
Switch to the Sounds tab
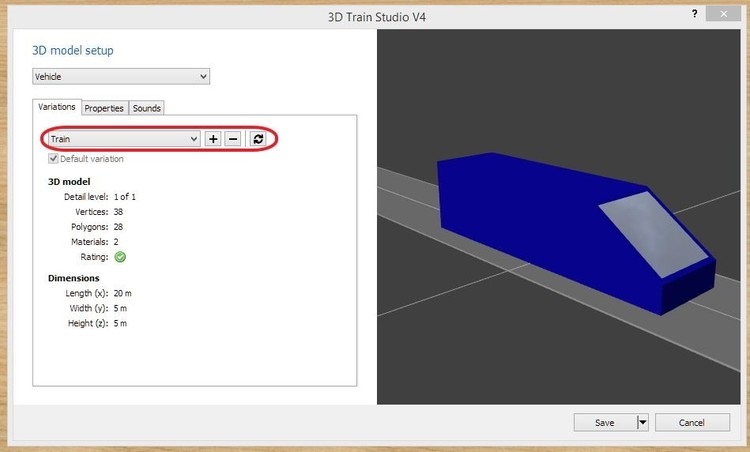[146, 108]
